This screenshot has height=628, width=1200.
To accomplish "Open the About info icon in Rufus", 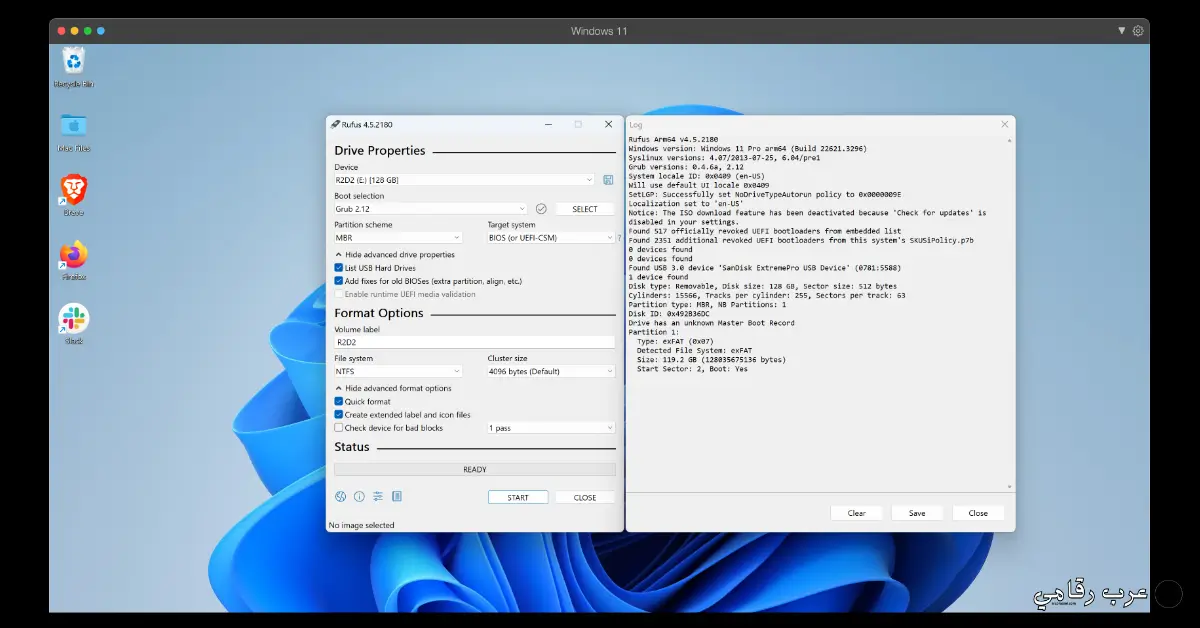I will pyautogui.click(x=359, y=497).
